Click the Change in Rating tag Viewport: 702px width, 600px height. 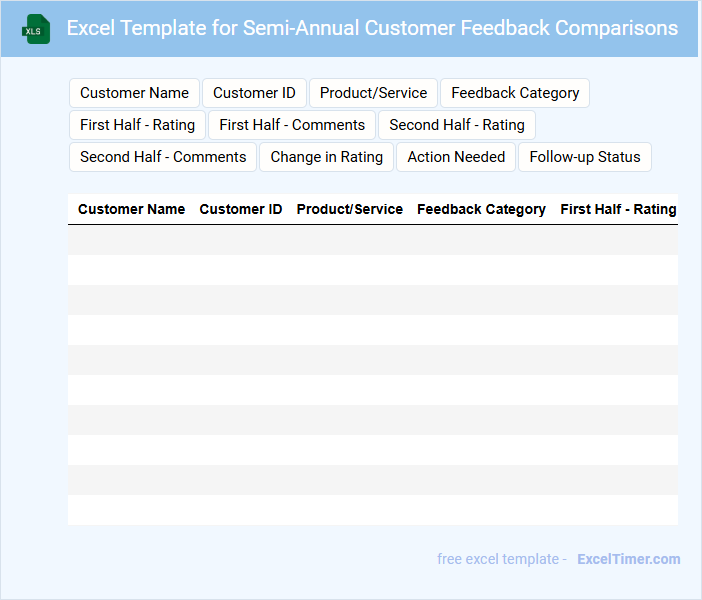[326, 157]
